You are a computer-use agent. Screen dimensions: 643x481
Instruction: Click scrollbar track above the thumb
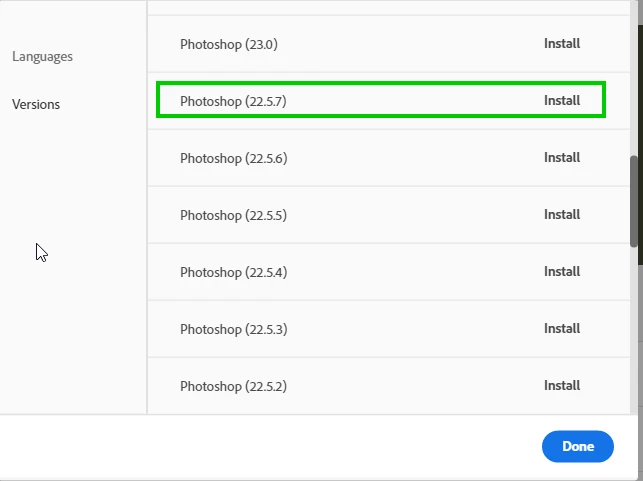(635, 80)
